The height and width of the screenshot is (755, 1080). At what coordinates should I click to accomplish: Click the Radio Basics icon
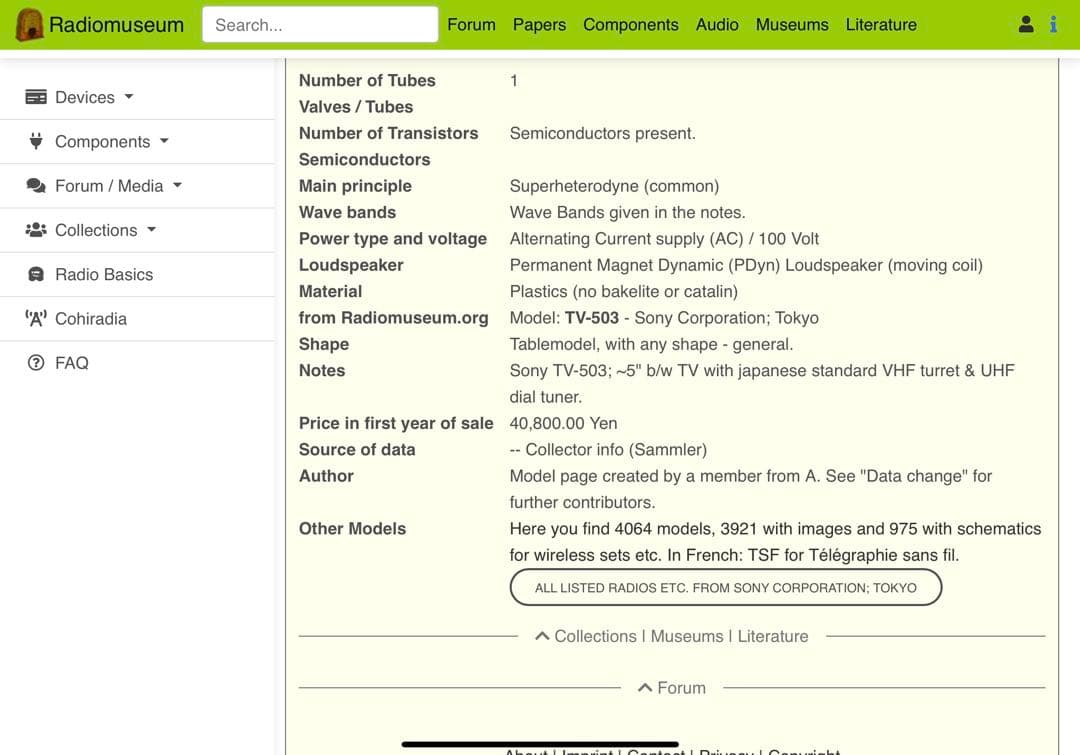pyautogui.click(x=36, y=274)
